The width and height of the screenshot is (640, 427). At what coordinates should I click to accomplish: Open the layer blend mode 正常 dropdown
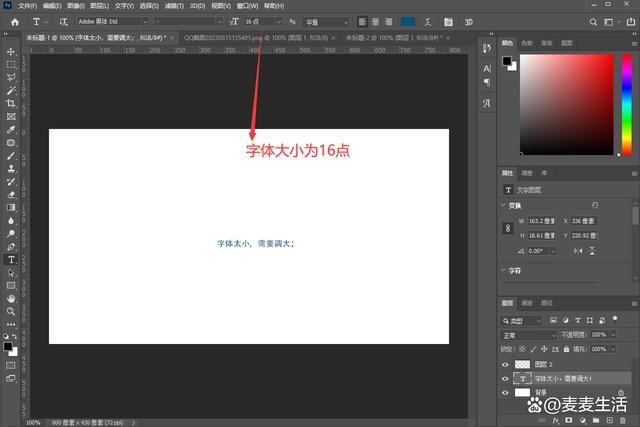(529, 335)
